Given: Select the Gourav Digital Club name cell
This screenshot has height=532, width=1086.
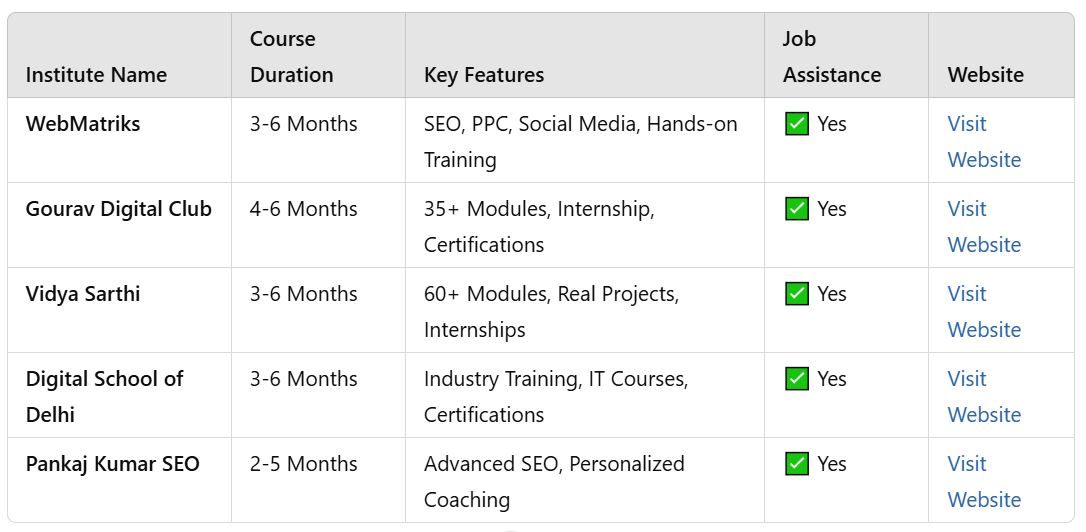Looking at the screenshot, I should 119,210.
